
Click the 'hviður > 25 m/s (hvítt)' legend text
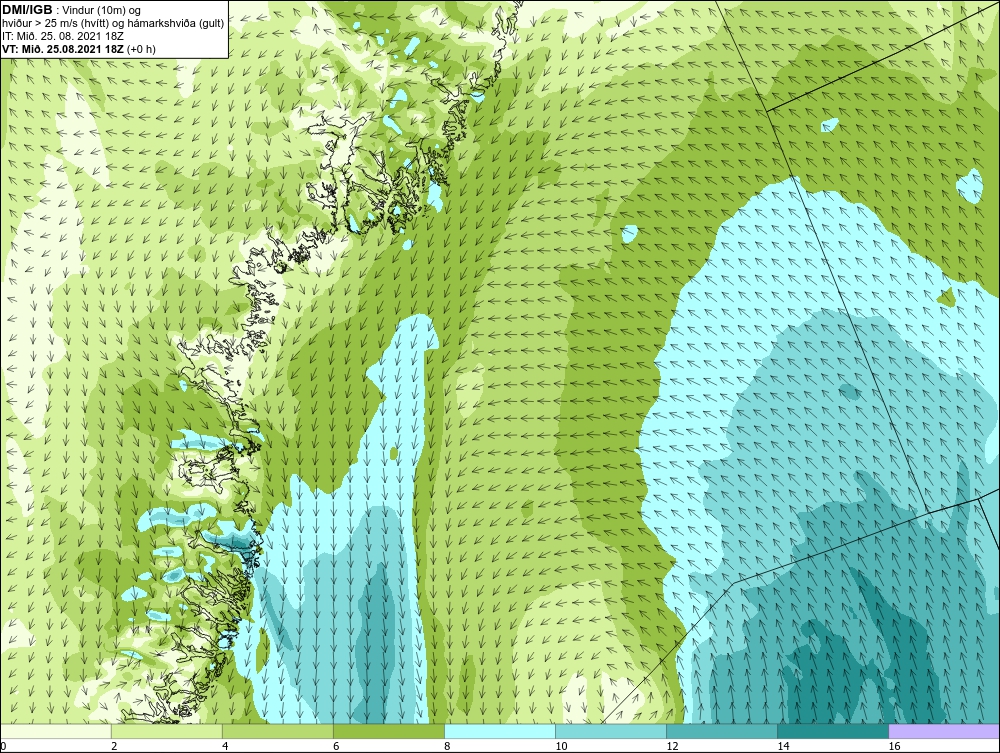point(55,23)
